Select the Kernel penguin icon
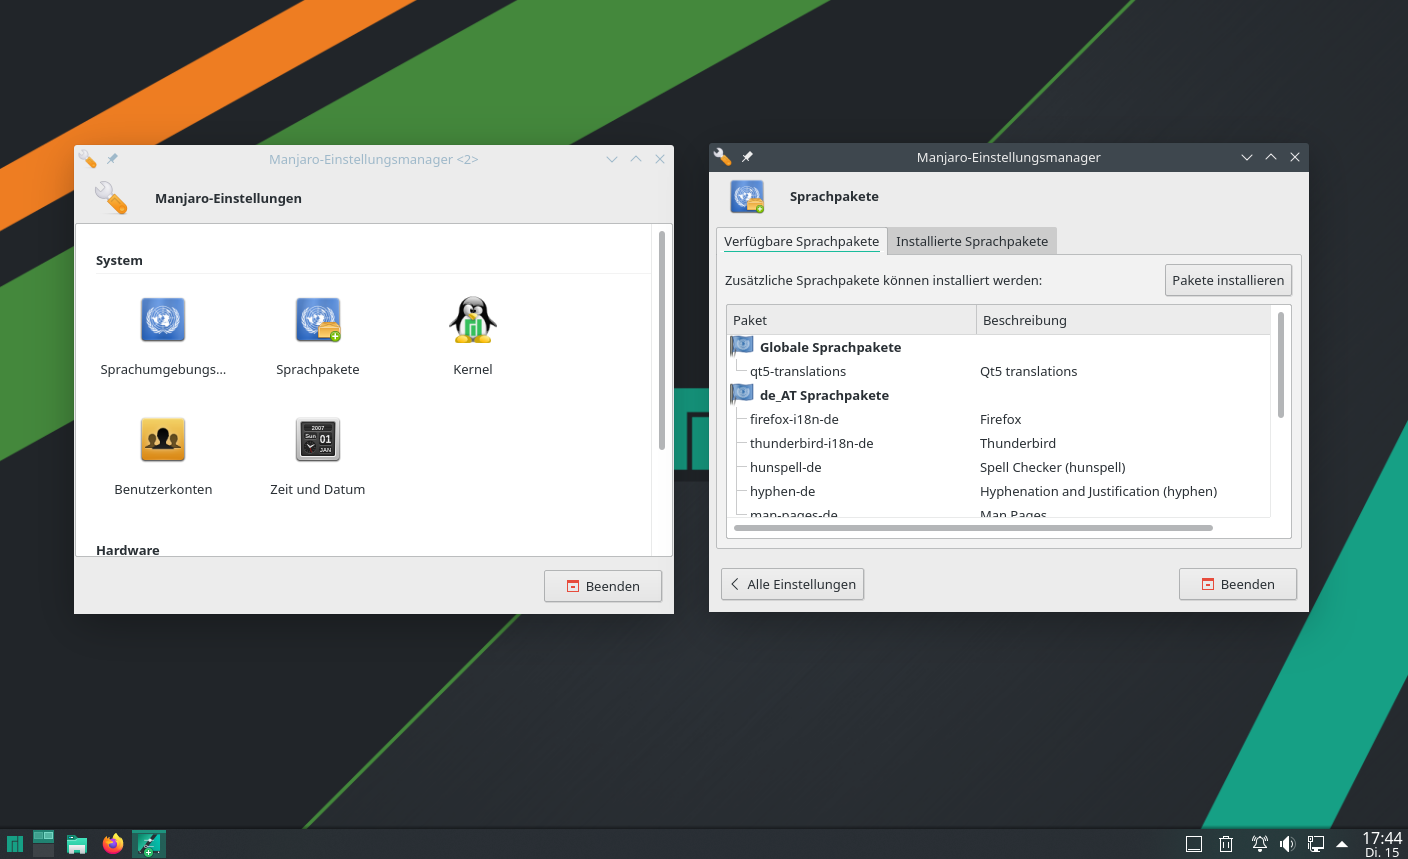1408x859 pixels. 472,320
